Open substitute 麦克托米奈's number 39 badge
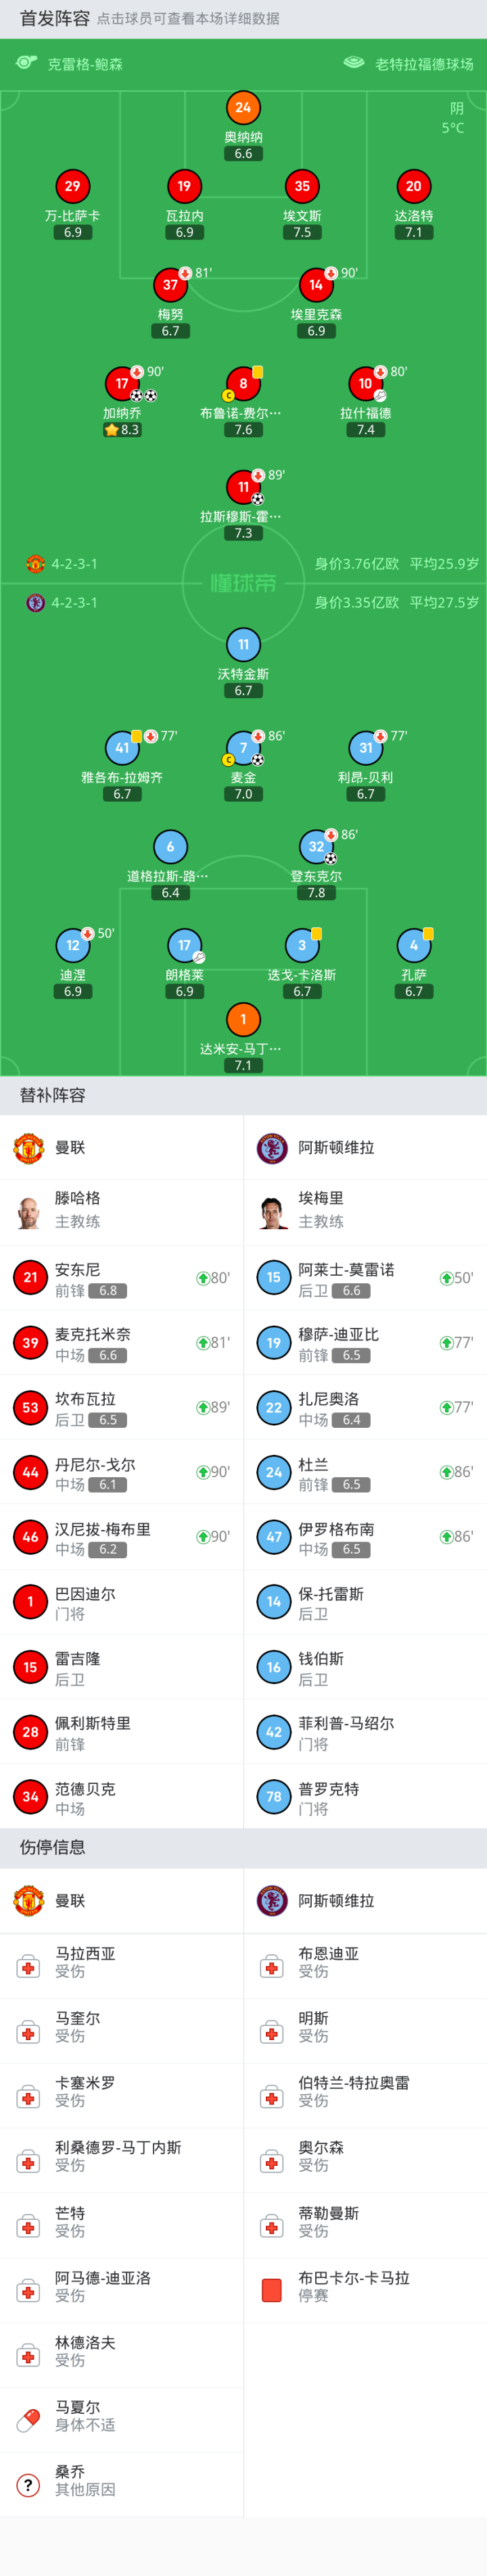This screenshot has height=2576, width=487. pos(30,1343)
